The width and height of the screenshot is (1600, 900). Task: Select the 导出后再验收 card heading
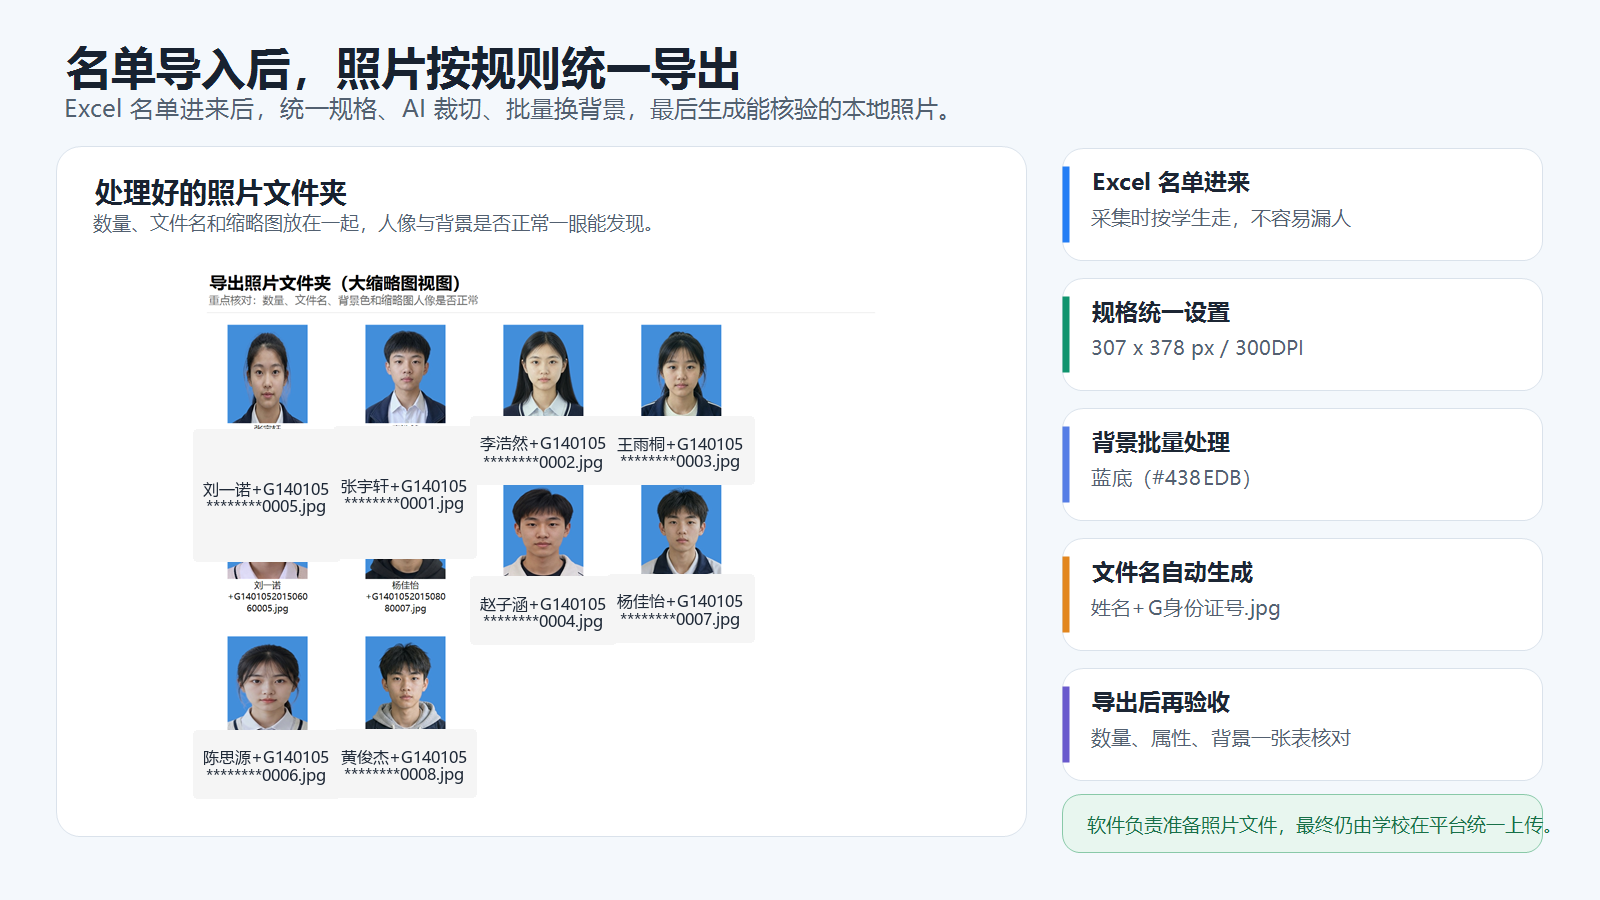click(x=1161, y=702)
